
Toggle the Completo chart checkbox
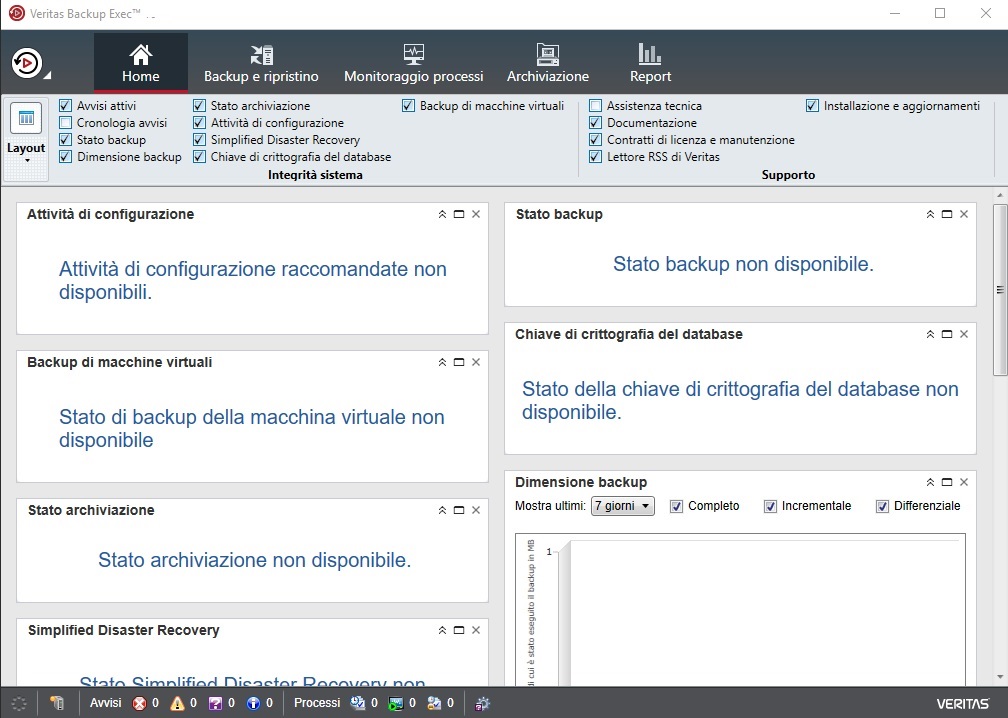[676, 507]
